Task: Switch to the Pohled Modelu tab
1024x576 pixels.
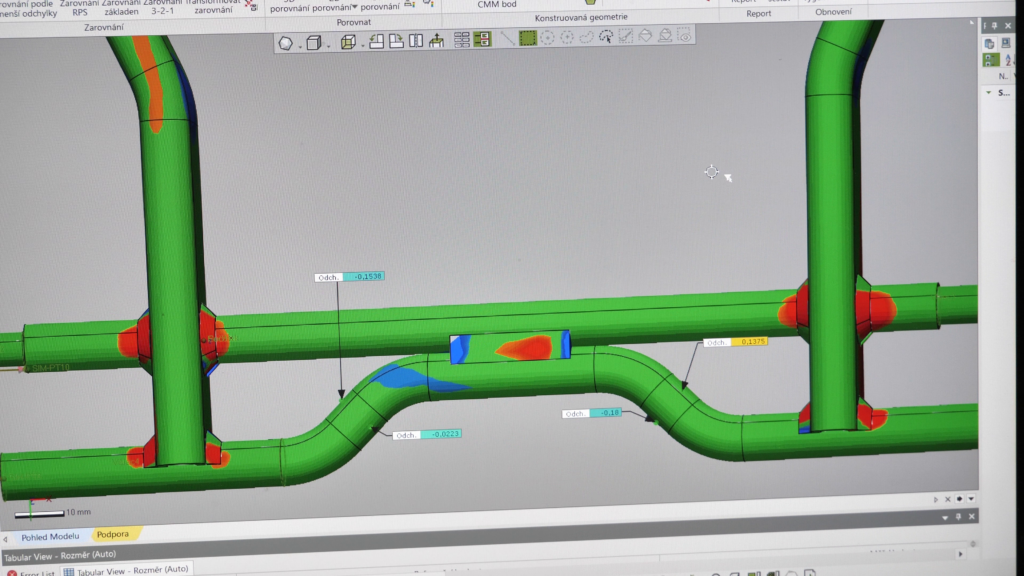Action: pos(52,536)
